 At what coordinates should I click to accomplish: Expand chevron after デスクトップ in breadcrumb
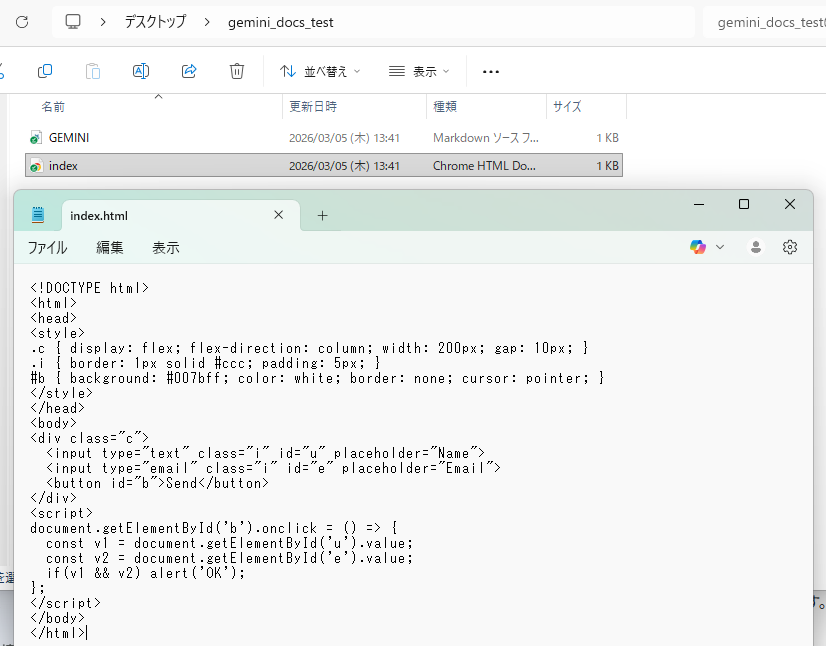click(207, 22)
